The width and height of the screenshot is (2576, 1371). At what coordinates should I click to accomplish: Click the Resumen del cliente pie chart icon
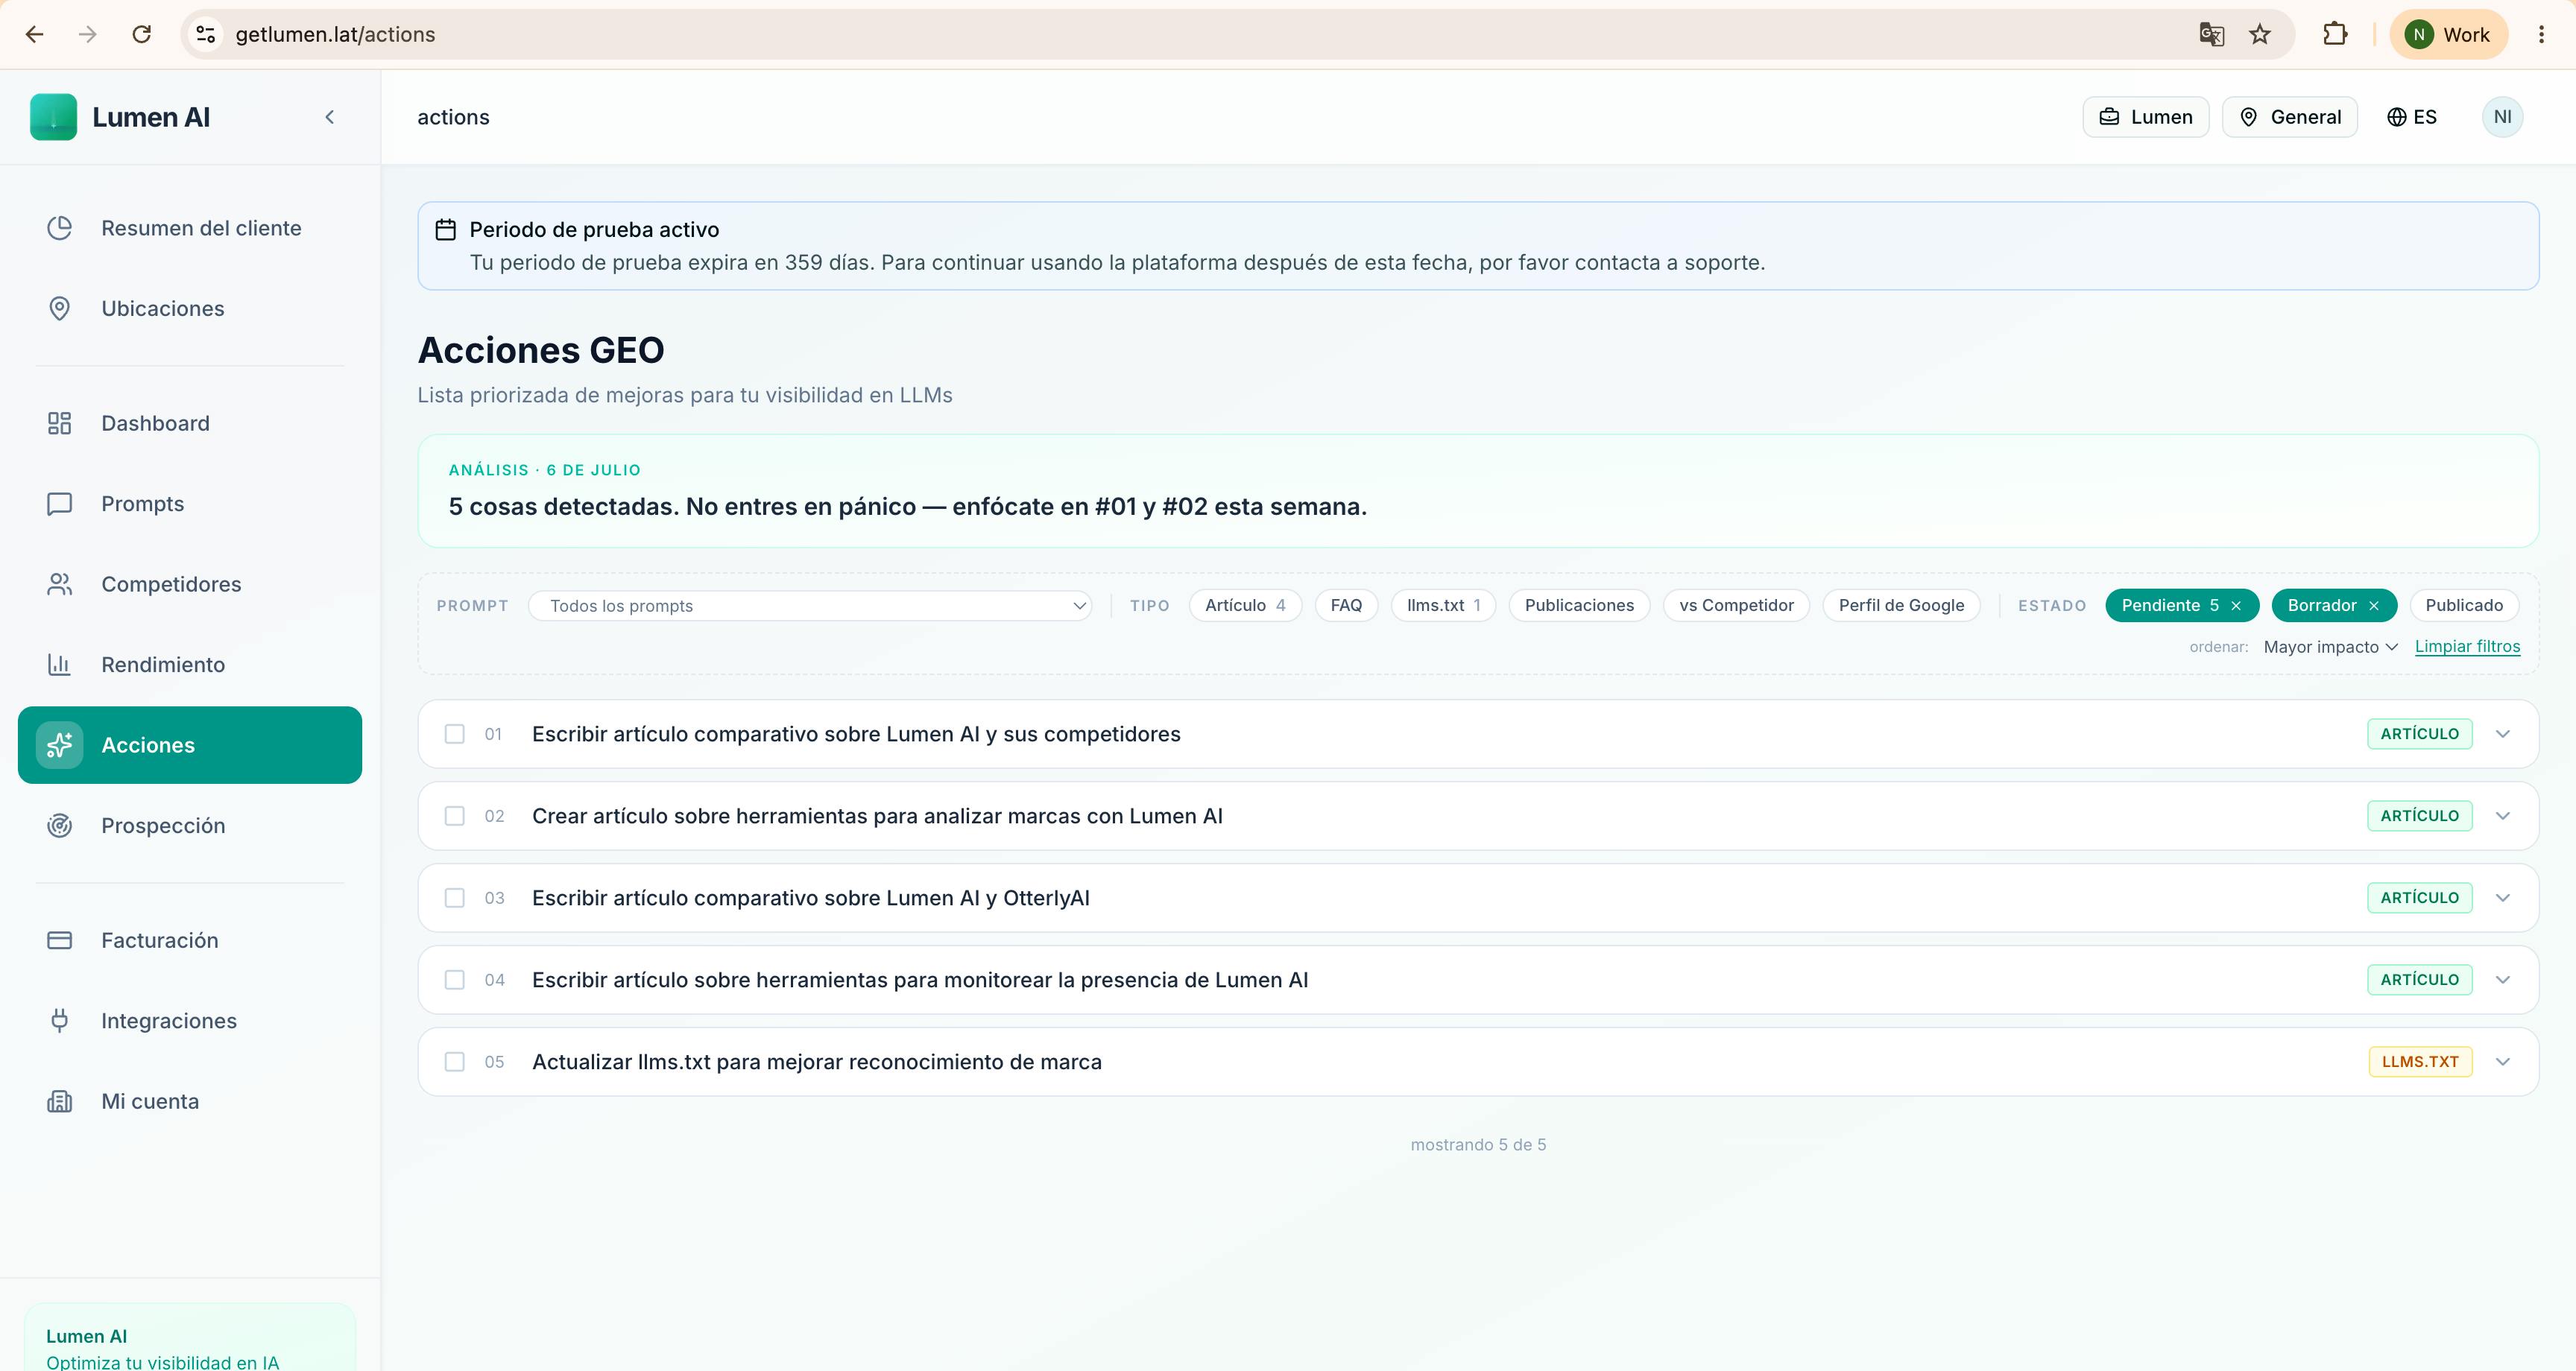click(x=60, y=228)
